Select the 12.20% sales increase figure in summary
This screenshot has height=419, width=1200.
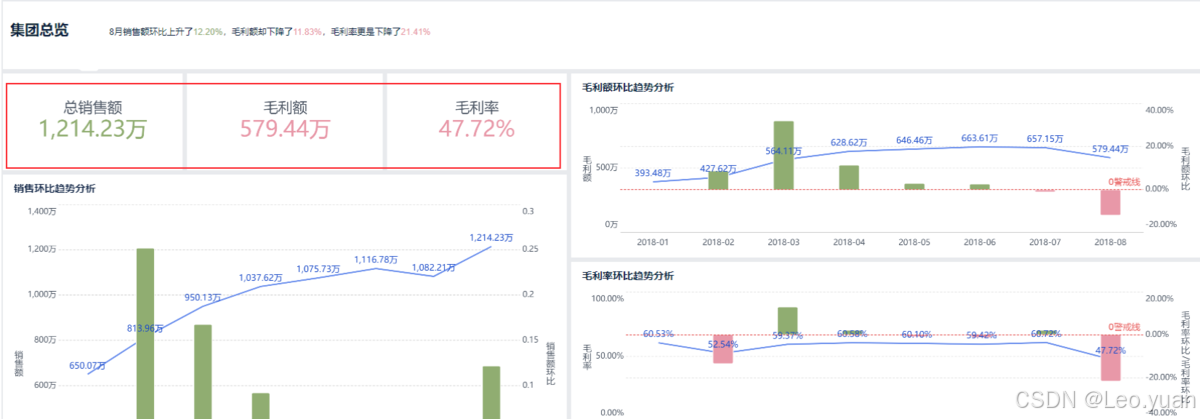tap(206, 32)
